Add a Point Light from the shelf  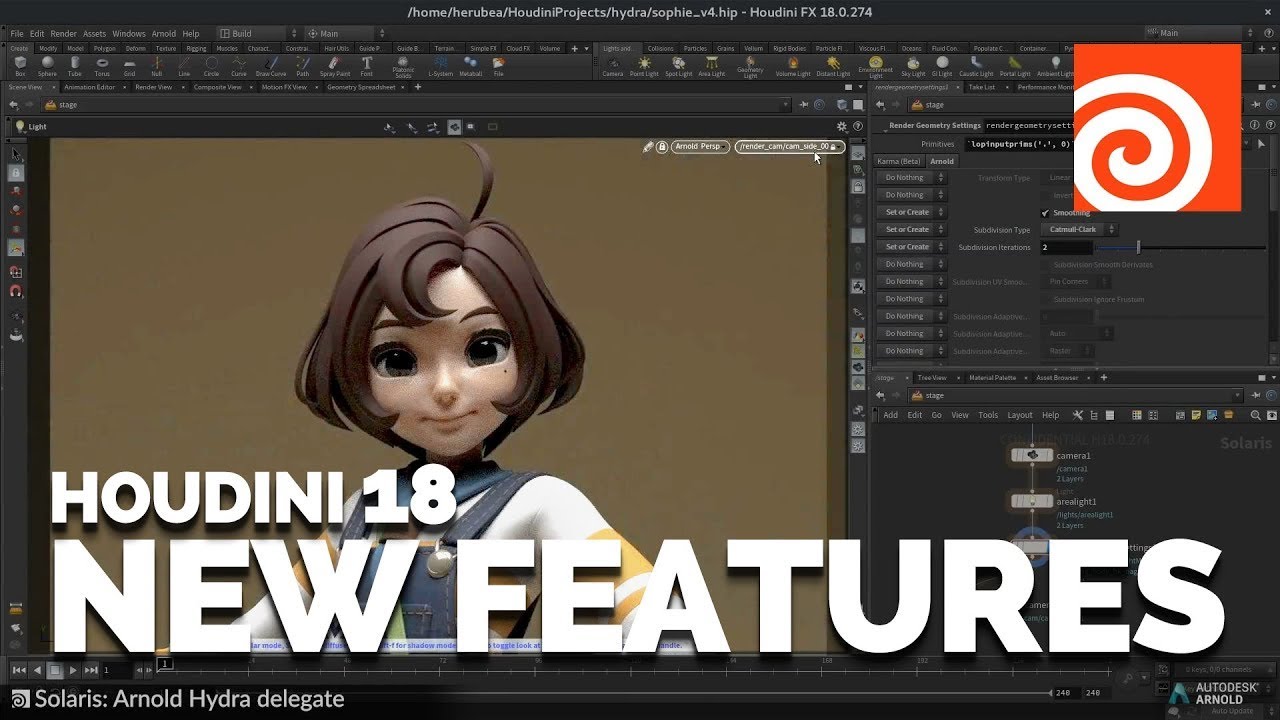pos(644,66)
